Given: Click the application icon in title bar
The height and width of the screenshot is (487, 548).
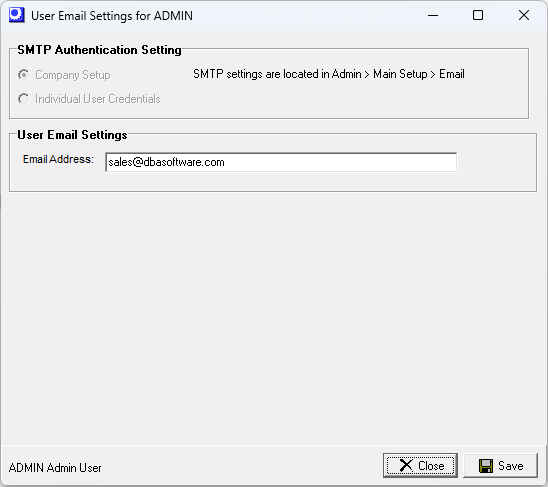Looking at the screenshot, I should click(16, 15).
